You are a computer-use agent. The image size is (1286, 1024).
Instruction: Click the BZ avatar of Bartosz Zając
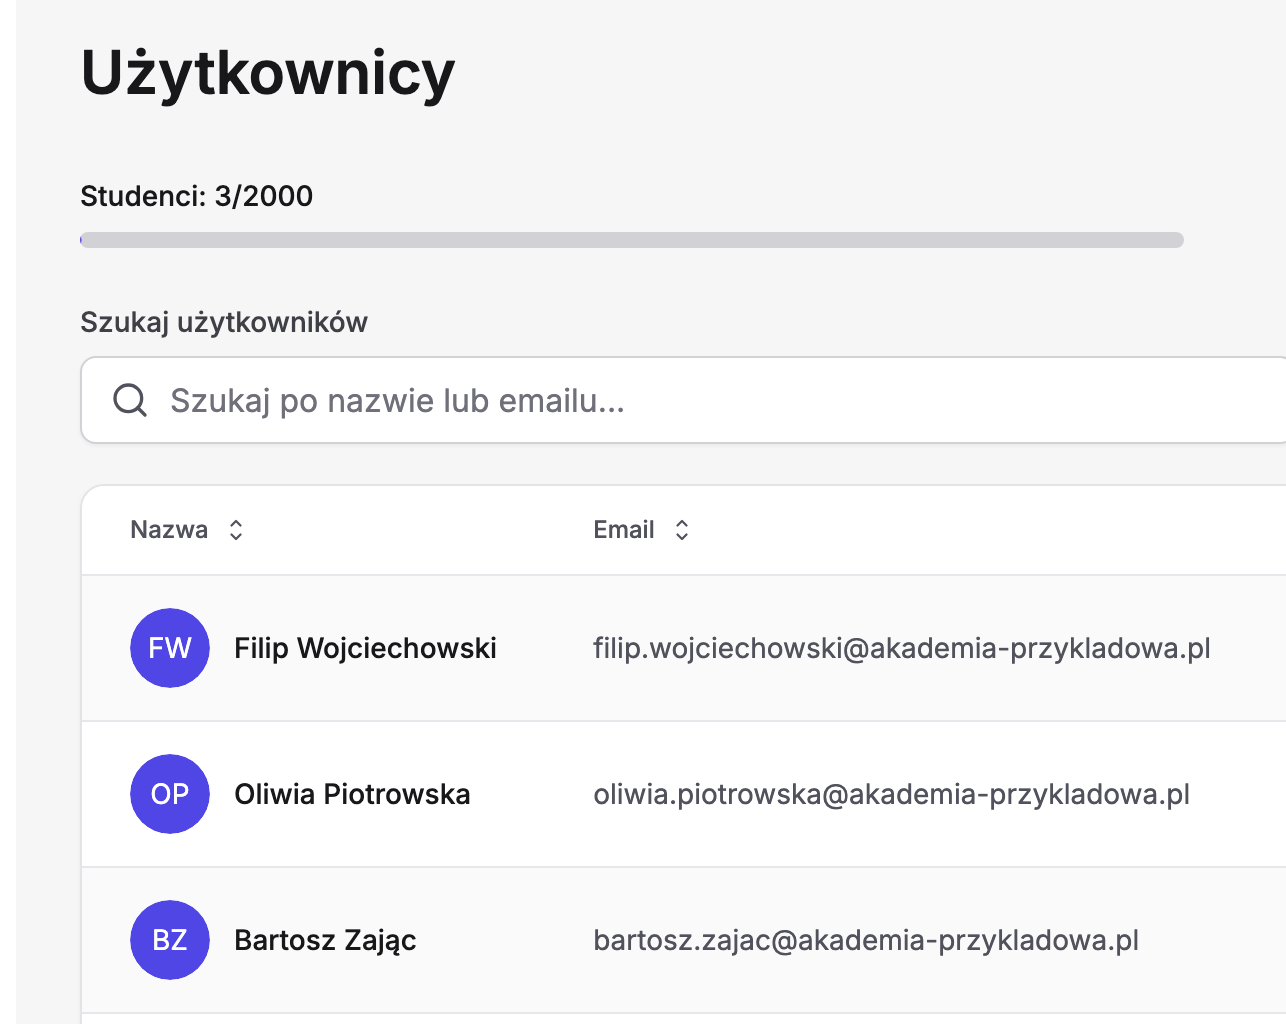pyautogui.click(x=170, y=940)
